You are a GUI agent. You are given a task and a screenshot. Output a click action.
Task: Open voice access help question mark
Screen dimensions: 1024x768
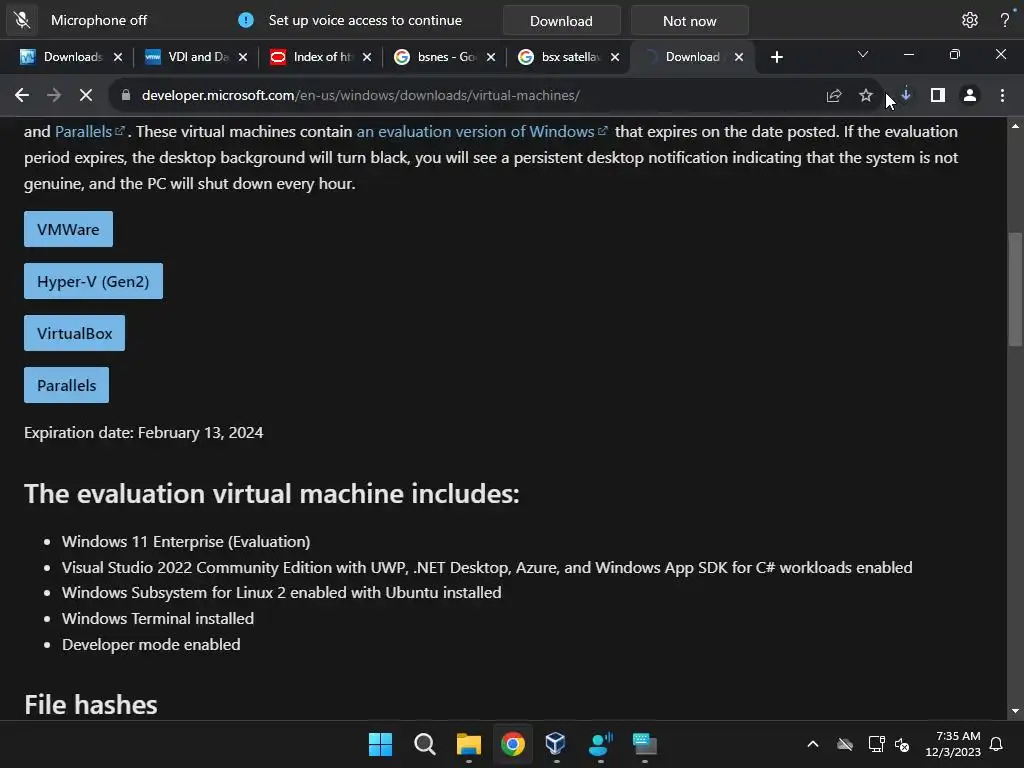pyautogui.click(x=1004, y=20)
